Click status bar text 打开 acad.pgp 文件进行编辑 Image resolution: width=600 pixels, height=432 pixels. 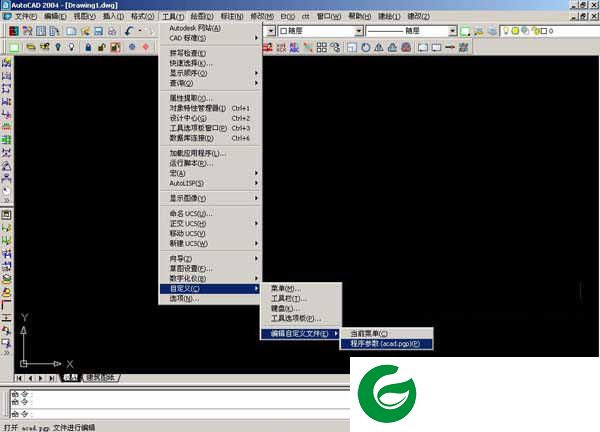coord(50,427)
